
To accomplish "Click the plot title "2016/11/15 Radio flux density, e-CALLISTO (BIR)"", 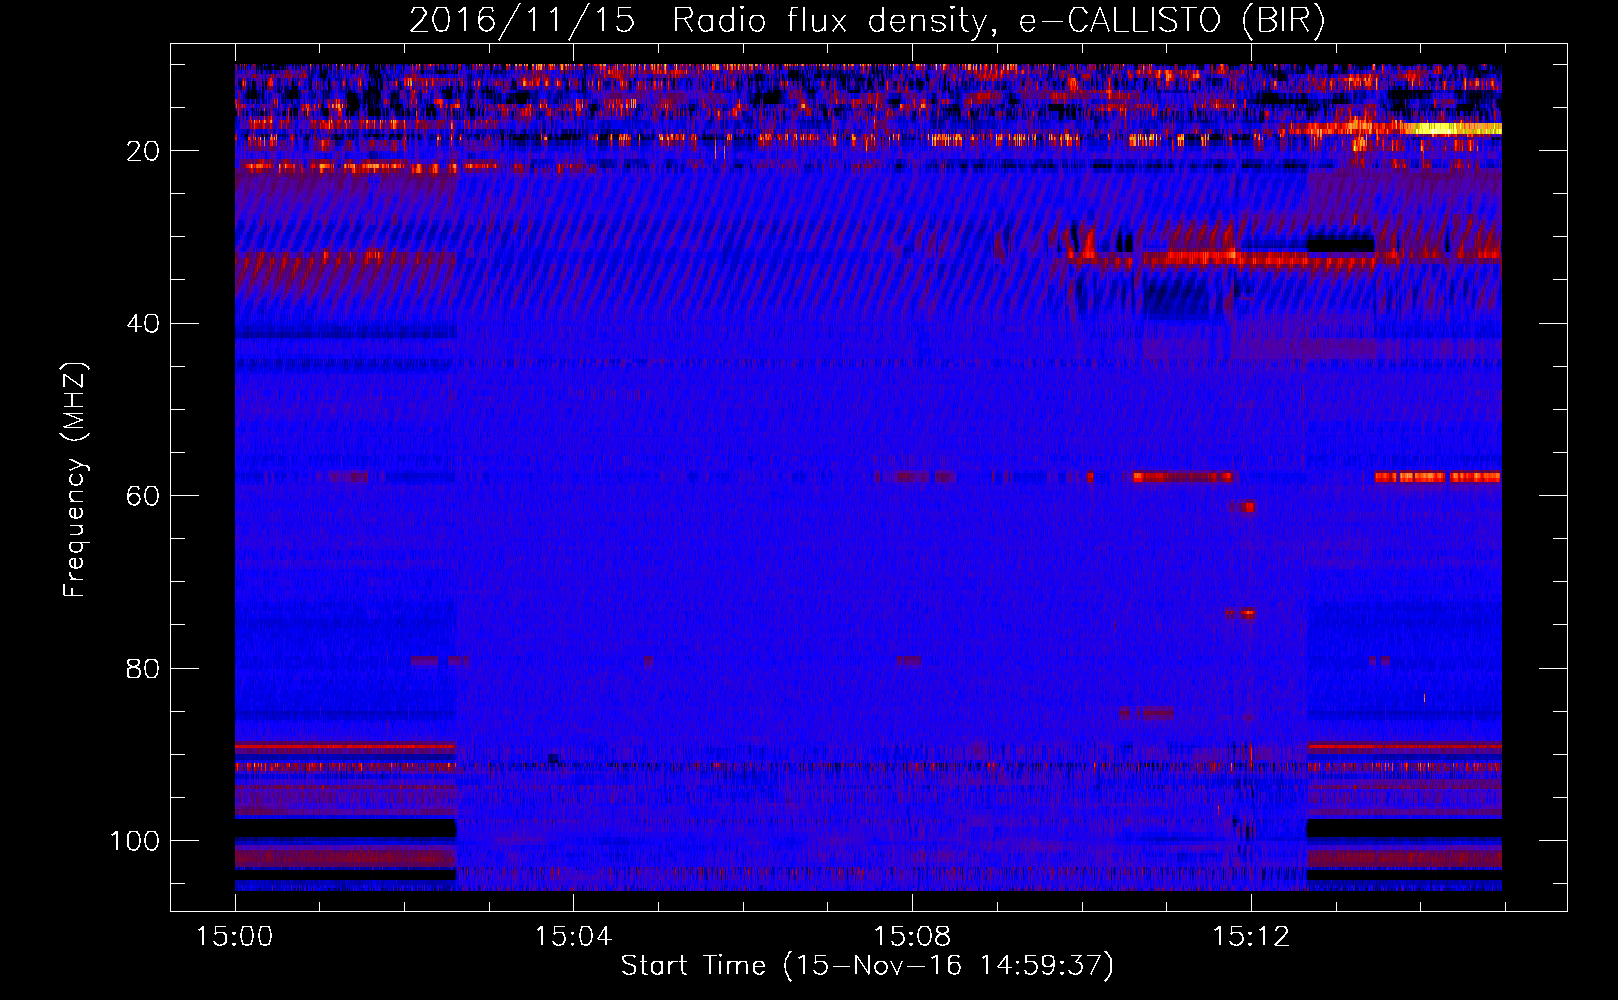I will (867, 21).
